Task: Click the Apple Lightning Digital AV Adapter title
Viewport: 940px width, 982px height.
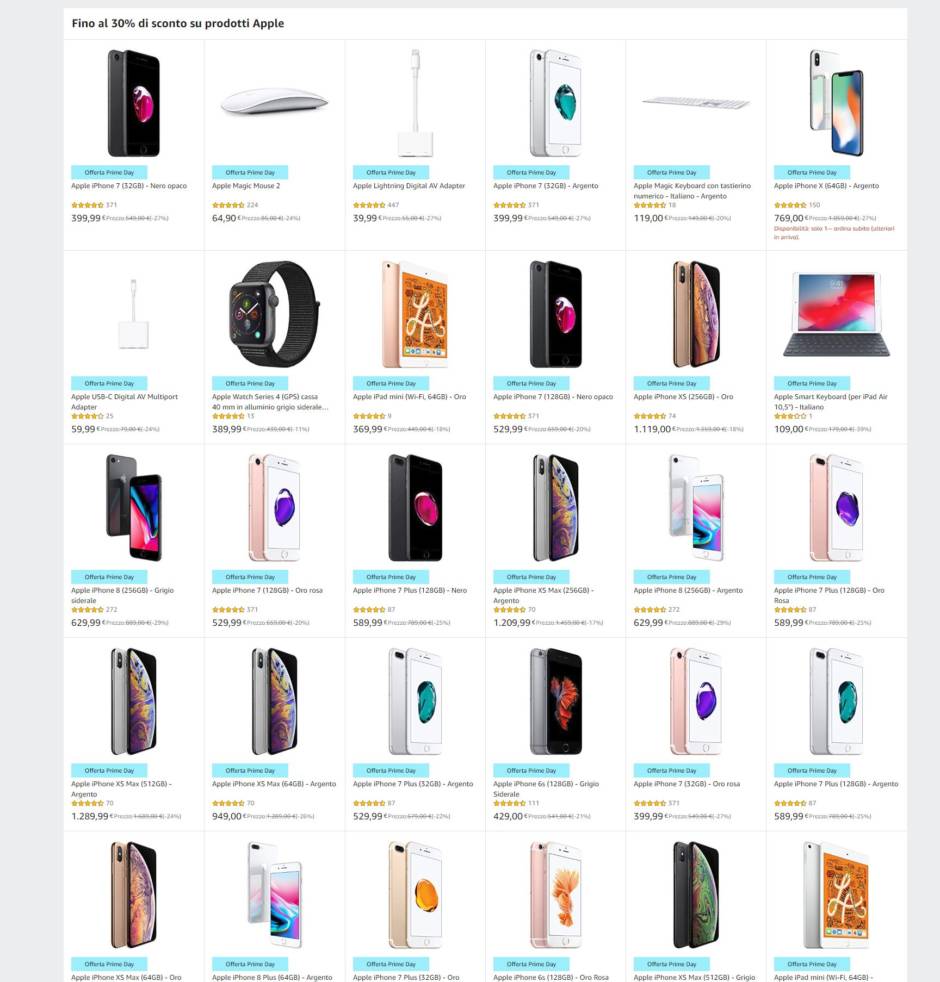Action: pos(408,186)
